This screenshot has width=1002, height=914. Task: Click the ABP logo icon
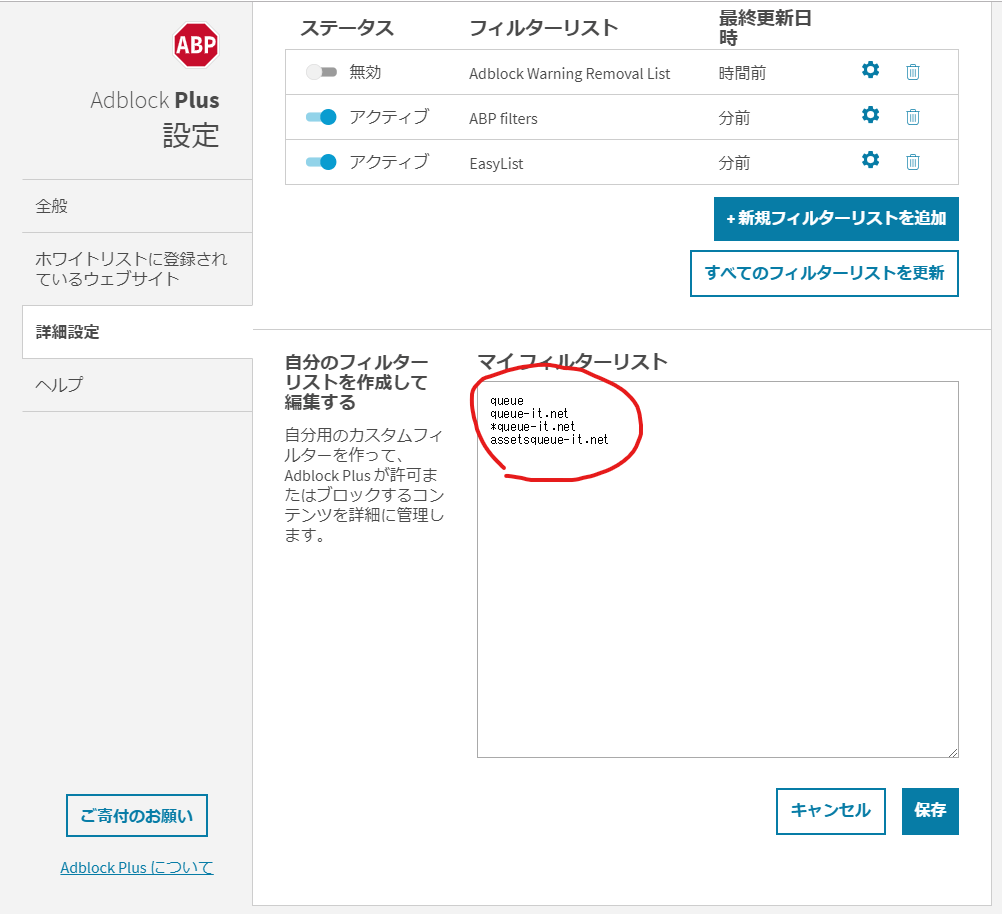196,45
